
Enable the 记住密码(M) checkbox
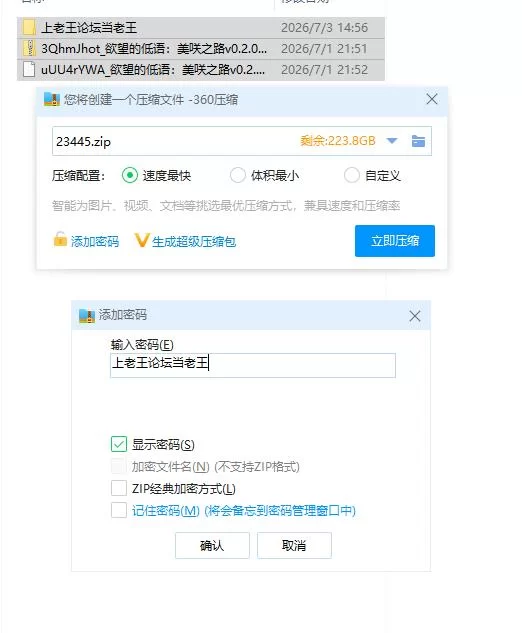click(x=119, y=510)
